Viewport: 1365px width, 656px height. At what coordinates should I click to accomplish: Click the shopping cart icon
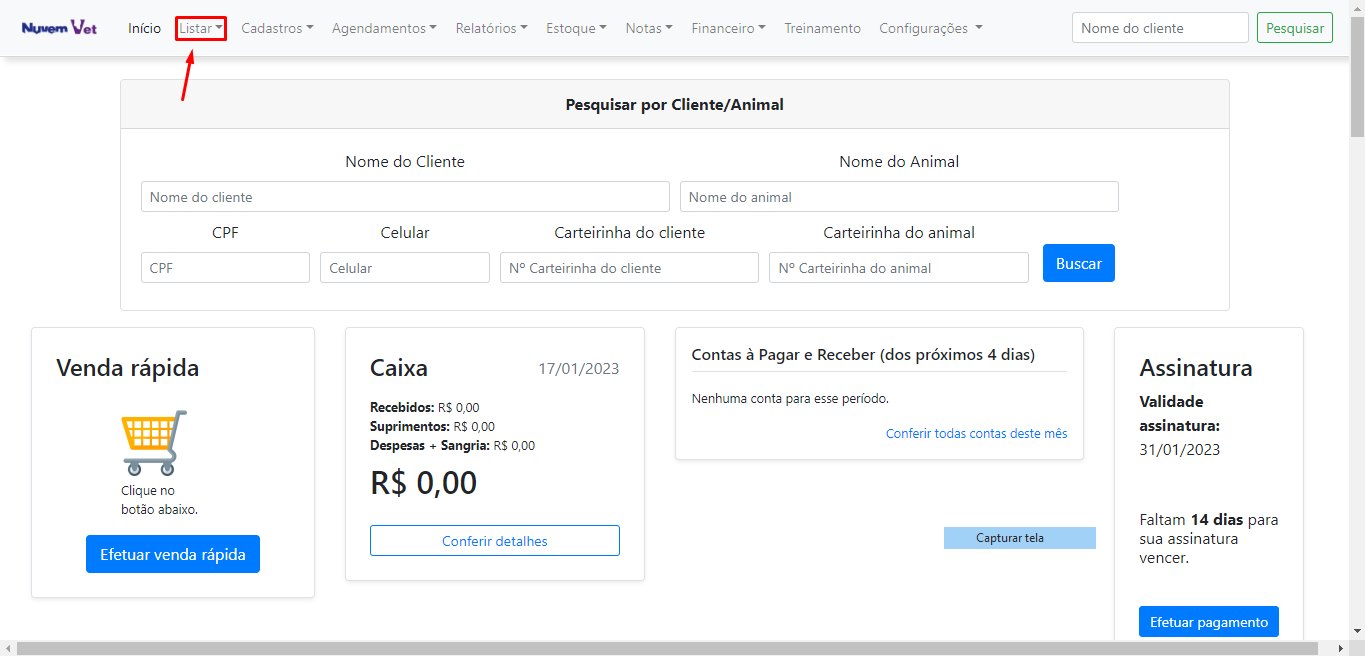coord(153,441)
